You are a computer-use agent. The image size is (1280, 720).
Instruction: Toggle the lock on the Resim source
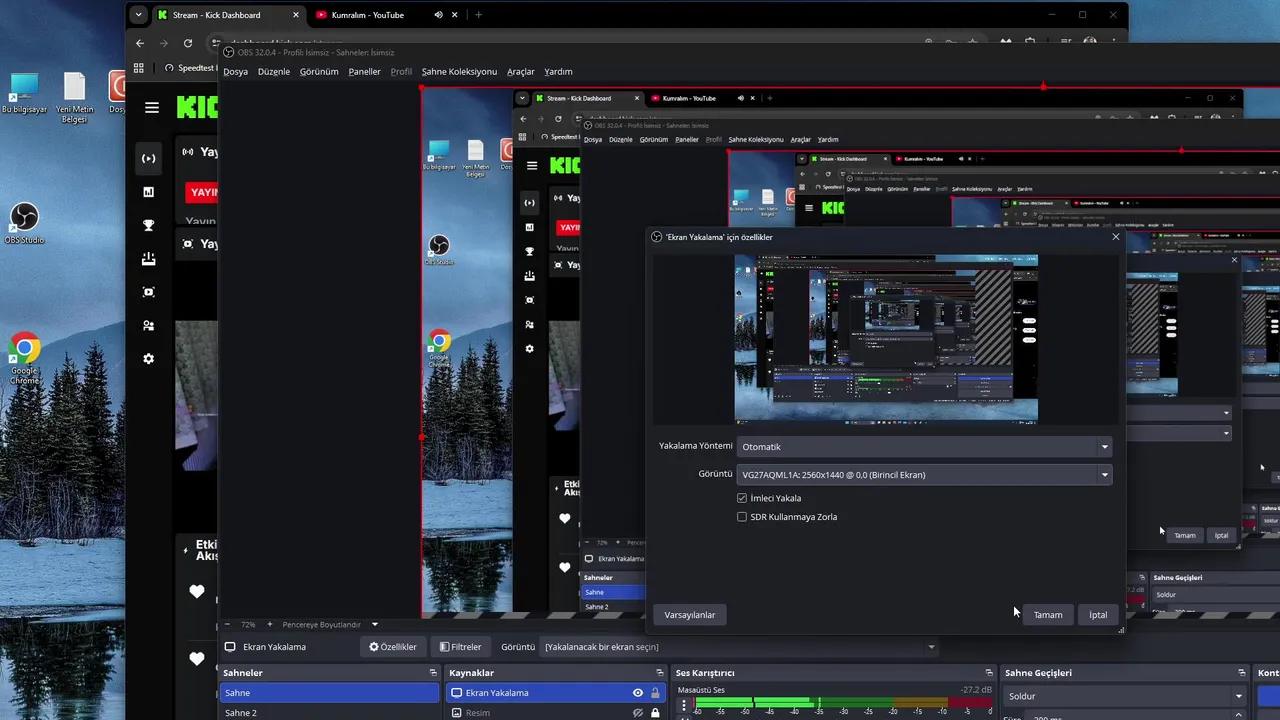pos(655,713)
